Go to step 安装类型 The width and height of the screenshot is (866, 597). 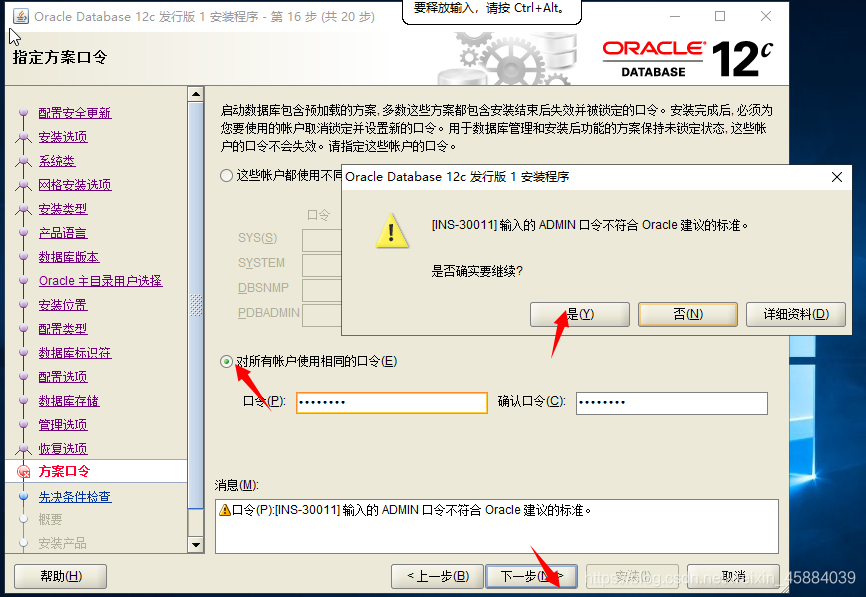(63, 209)
